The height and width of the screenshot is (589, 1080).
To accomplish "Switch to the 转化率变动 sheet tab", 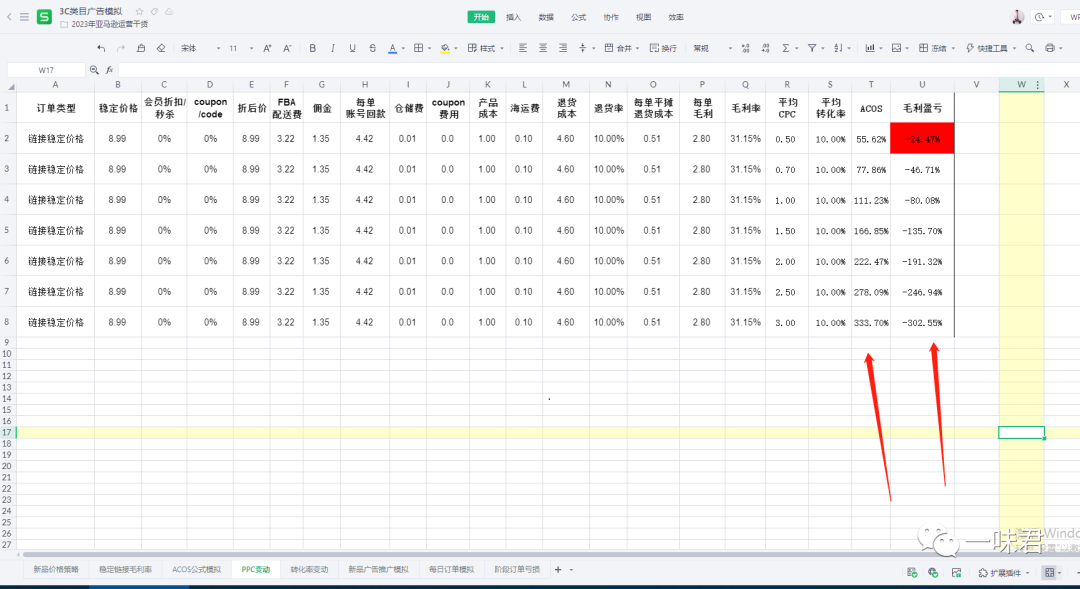I will 309,569.
